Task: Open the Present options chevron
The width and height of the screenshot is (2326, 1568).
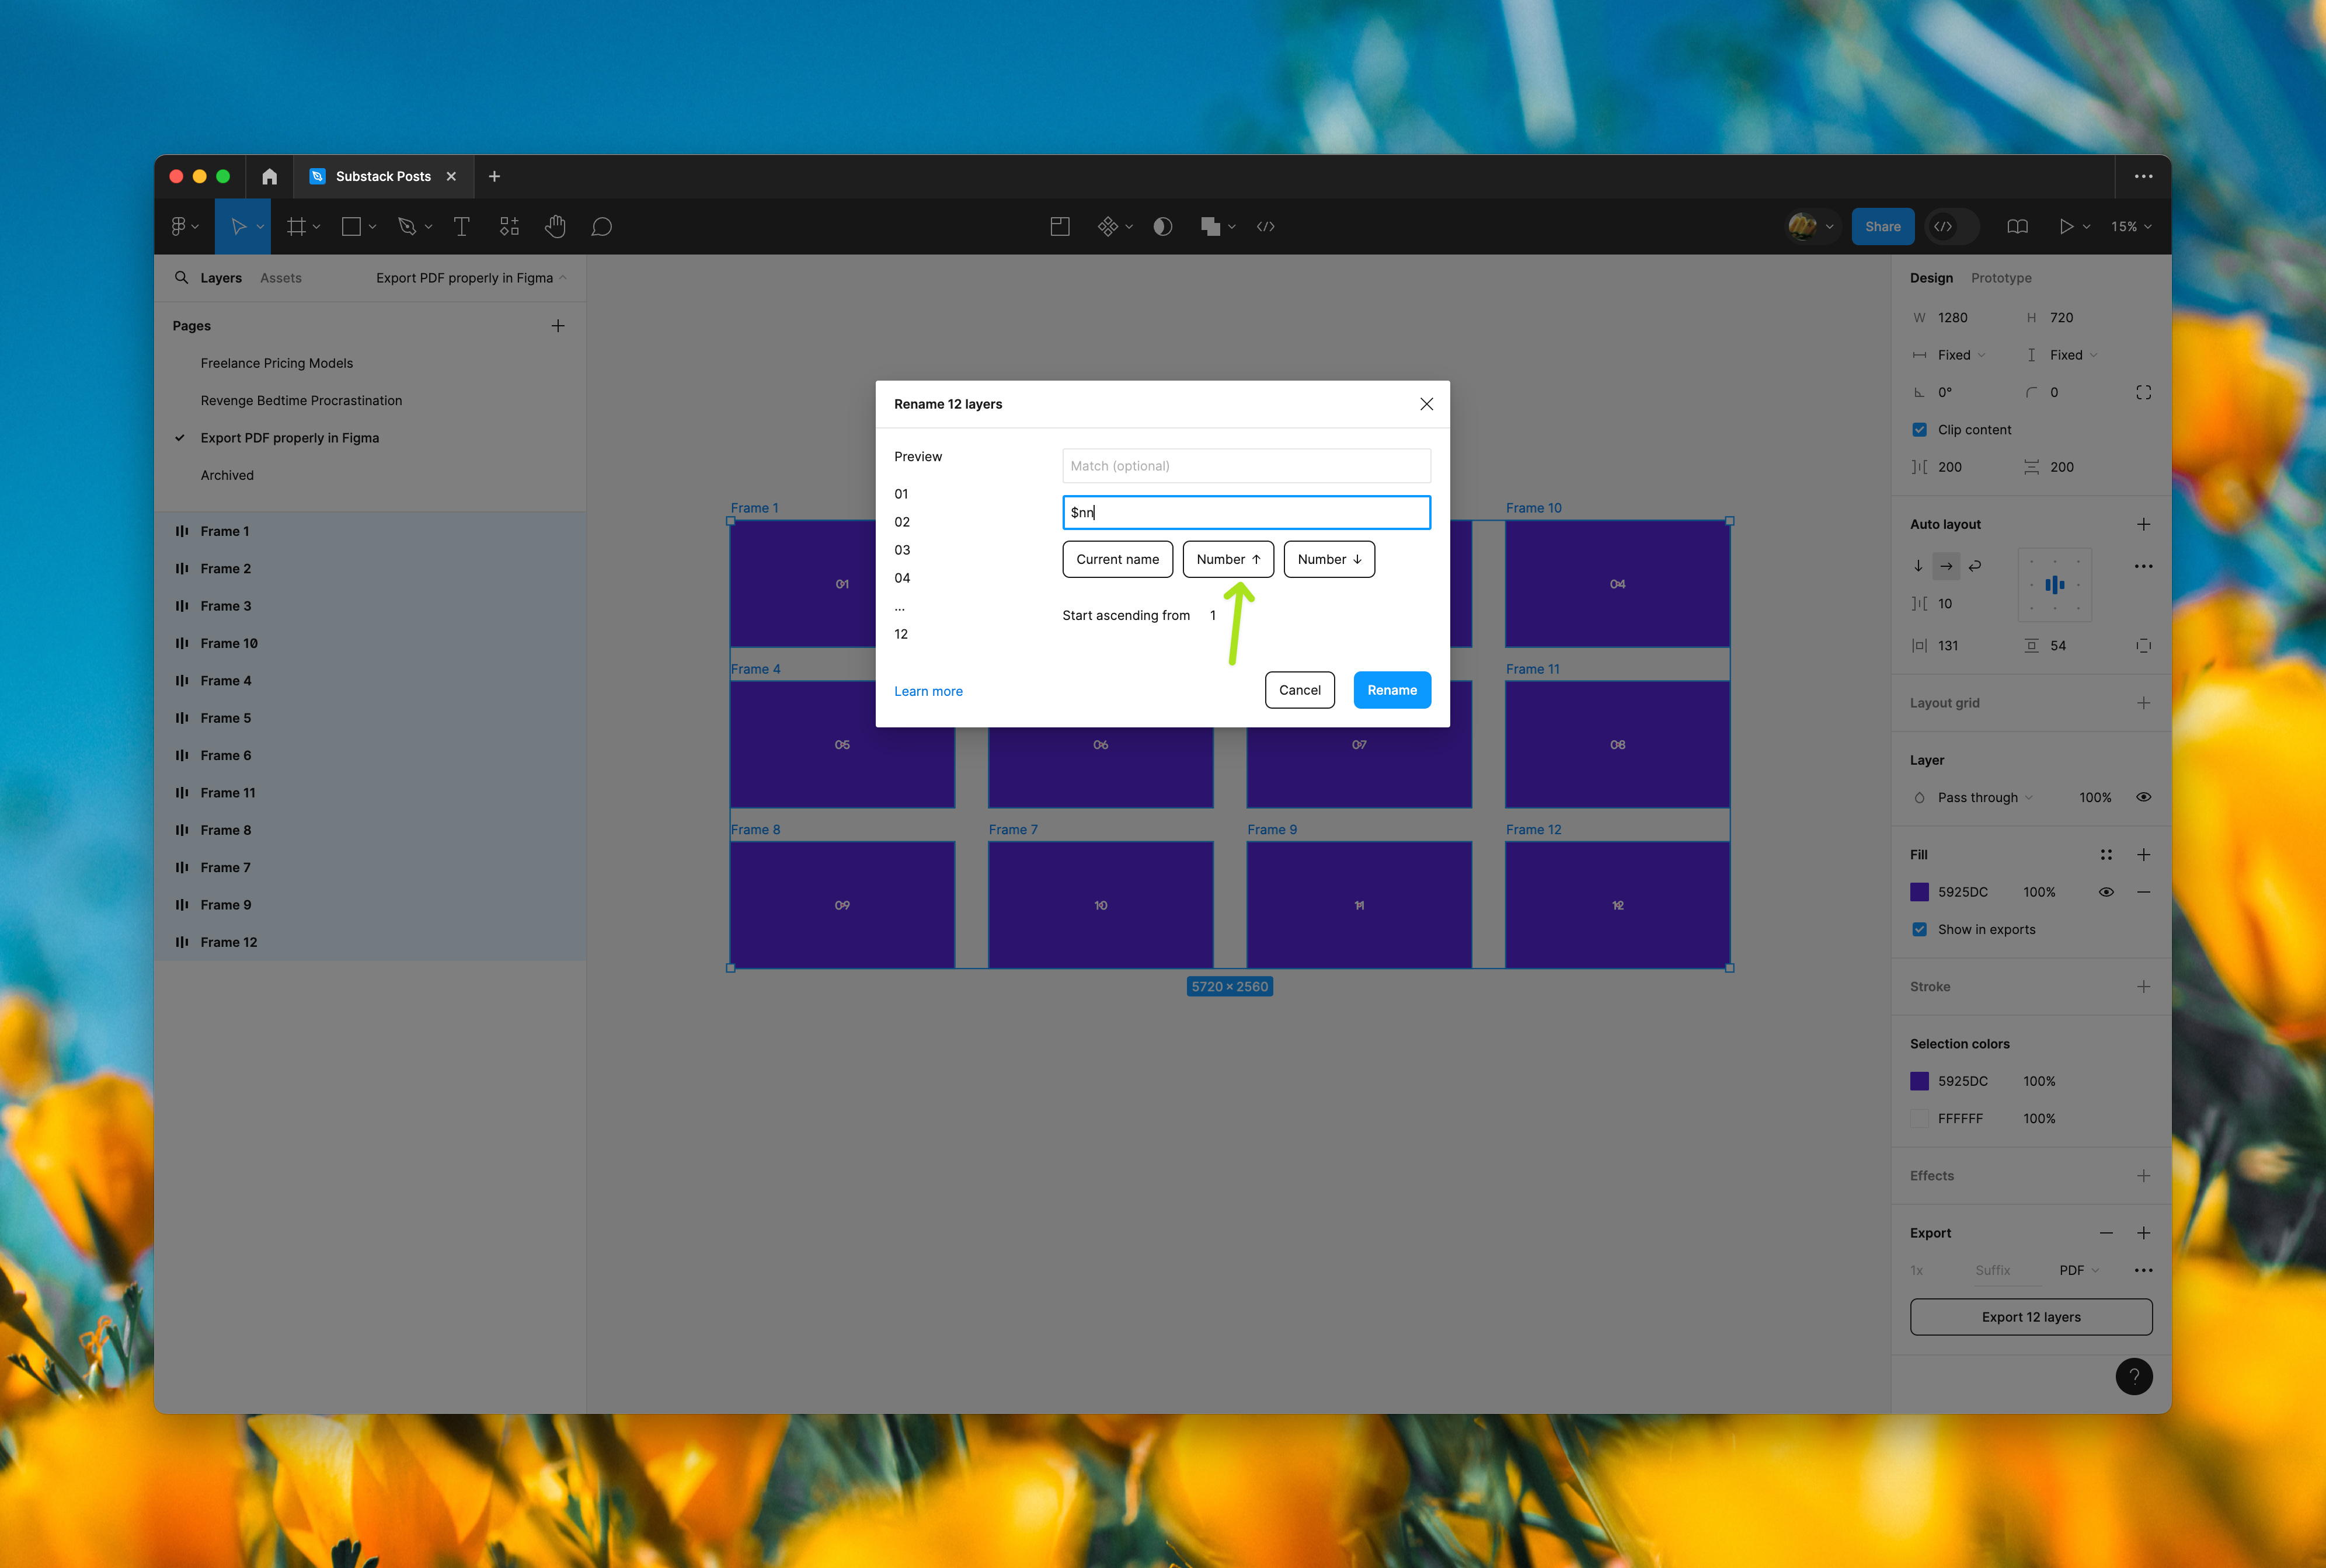Action: pos(2087,227)
